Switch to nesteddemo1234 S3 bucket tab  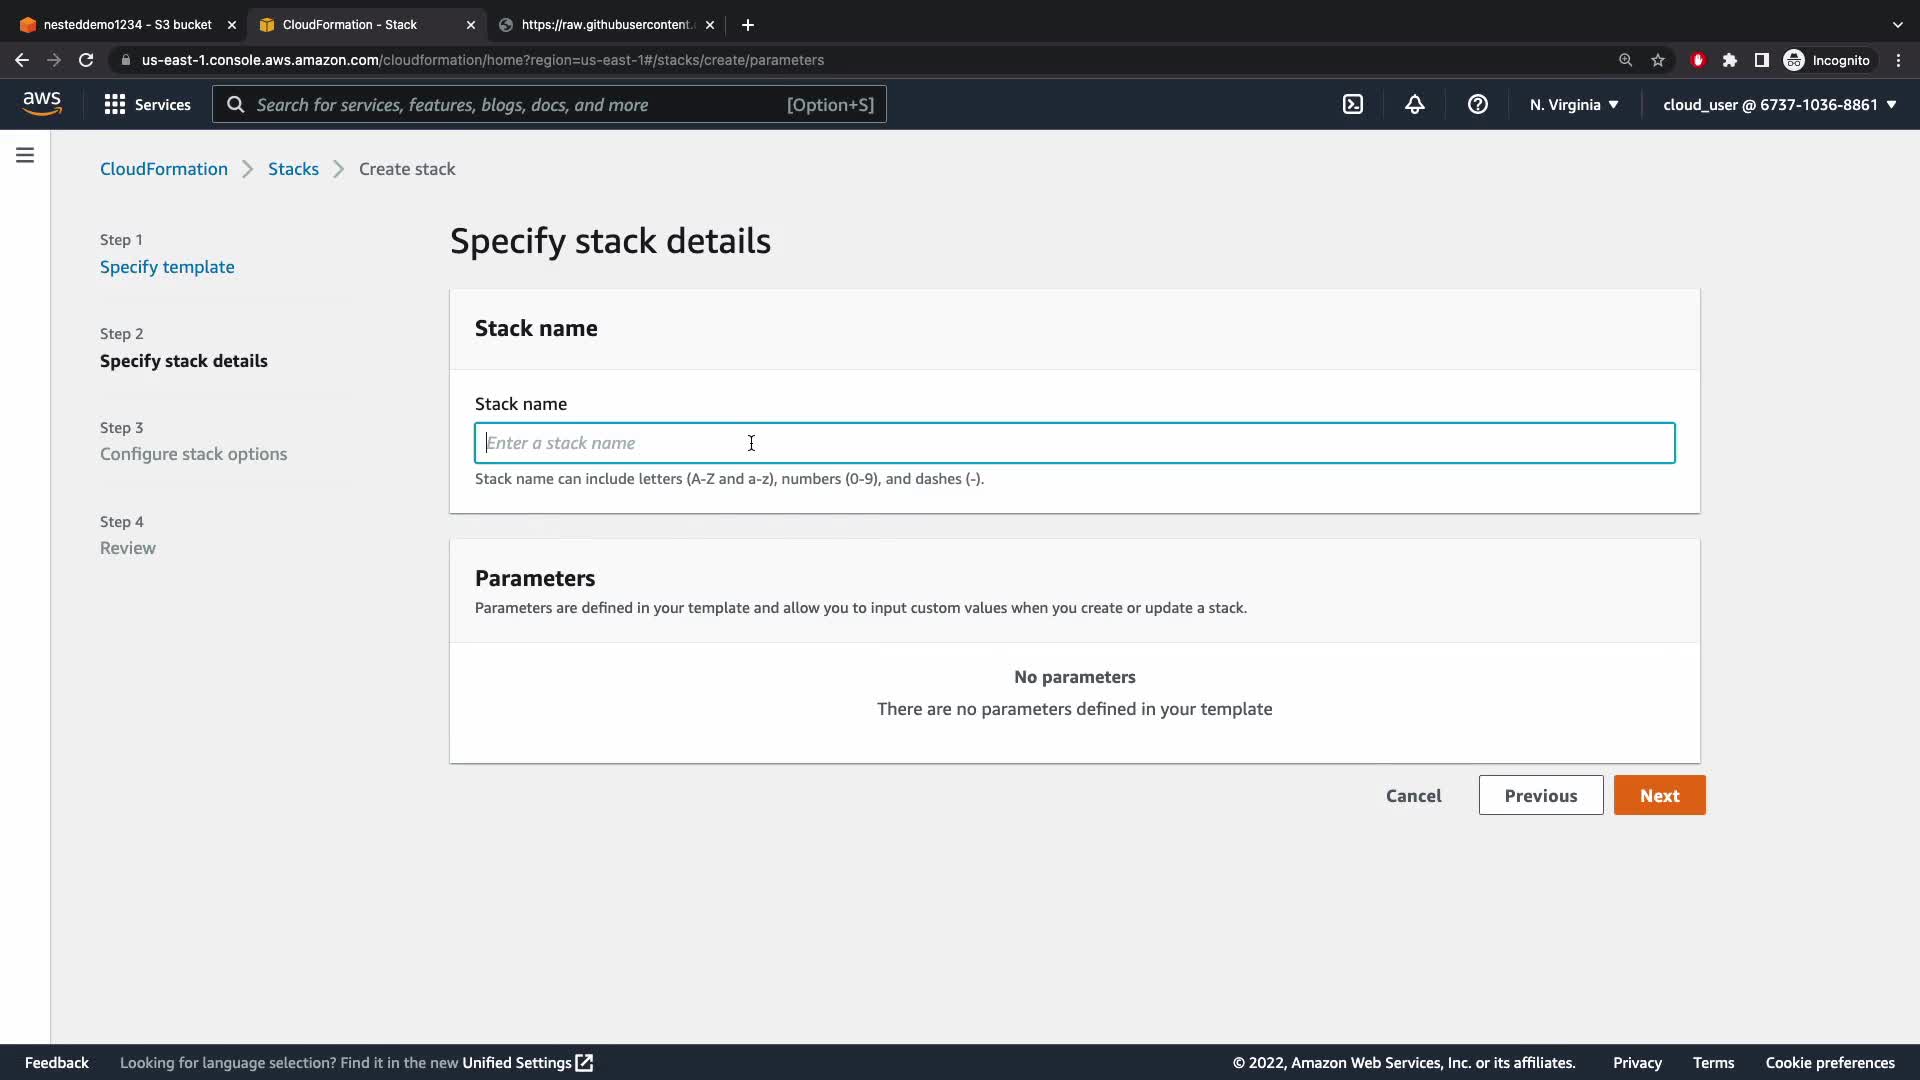(127, 24)
